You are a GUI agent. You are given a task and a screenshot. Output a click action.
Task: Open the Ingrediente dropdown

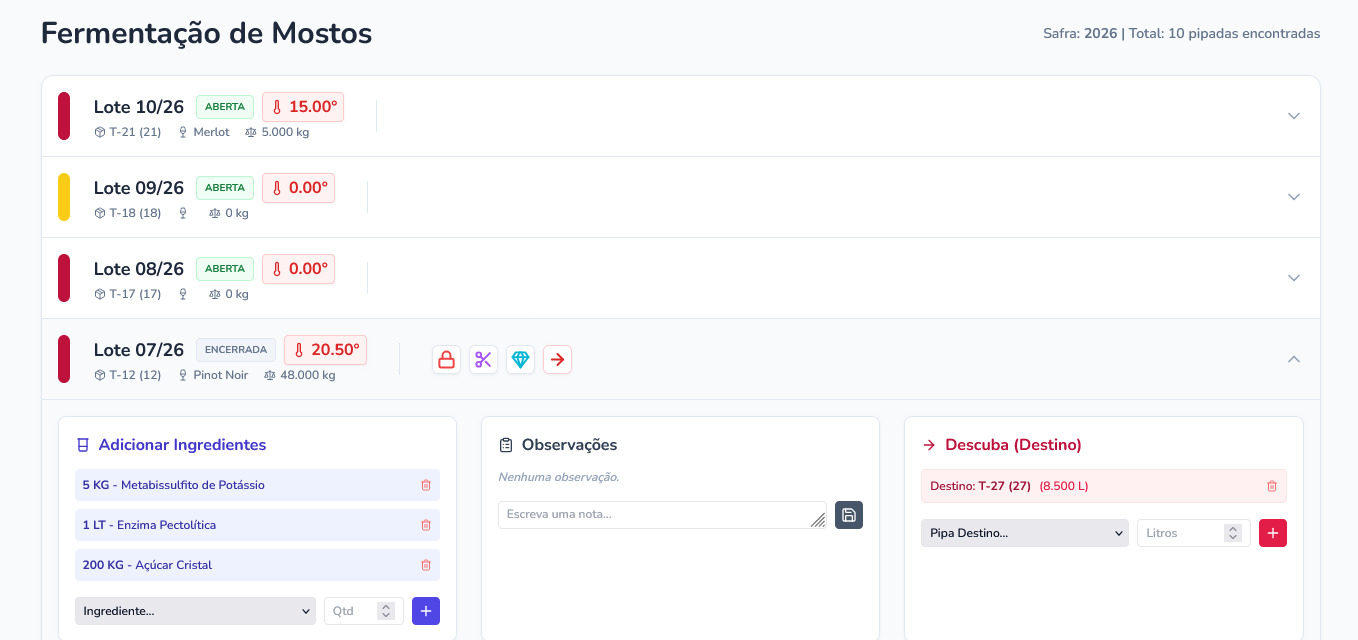point(195,611)
